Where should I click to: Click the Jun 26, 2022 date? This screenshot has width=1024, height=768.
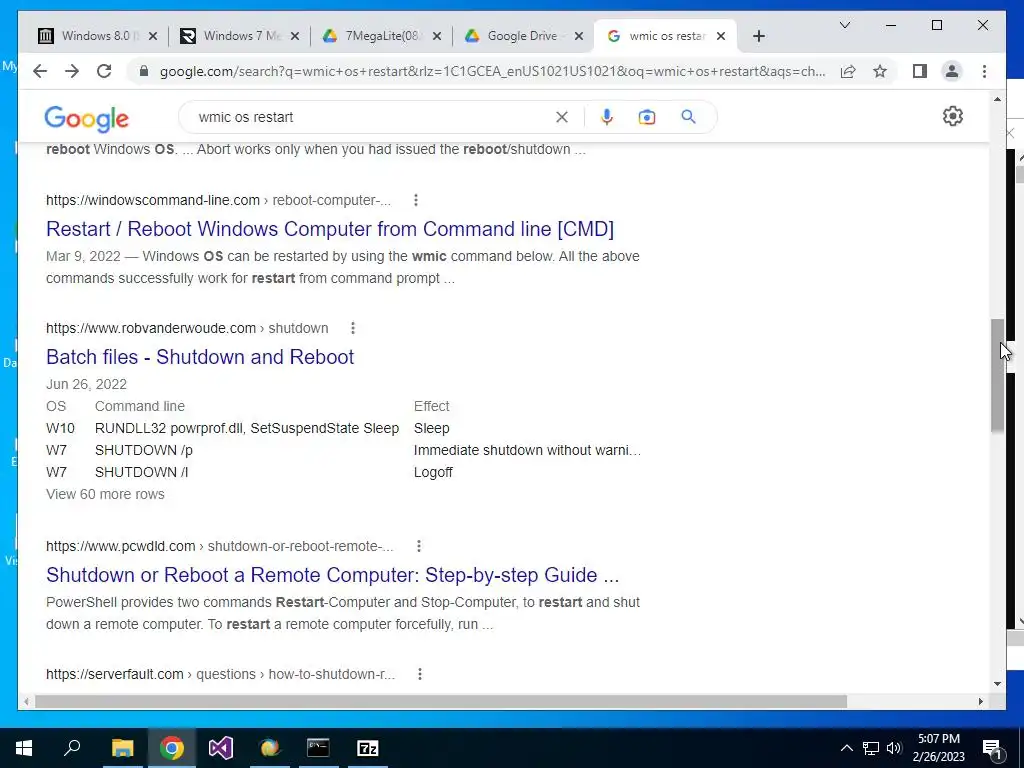[86, 385]
